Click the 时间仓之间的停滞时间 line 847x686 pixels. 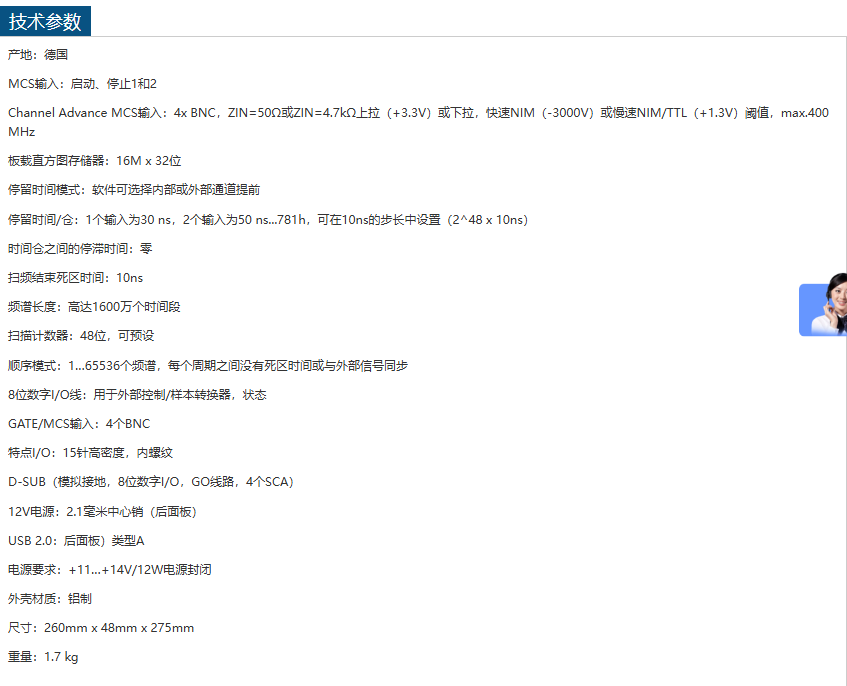(80, 249)
